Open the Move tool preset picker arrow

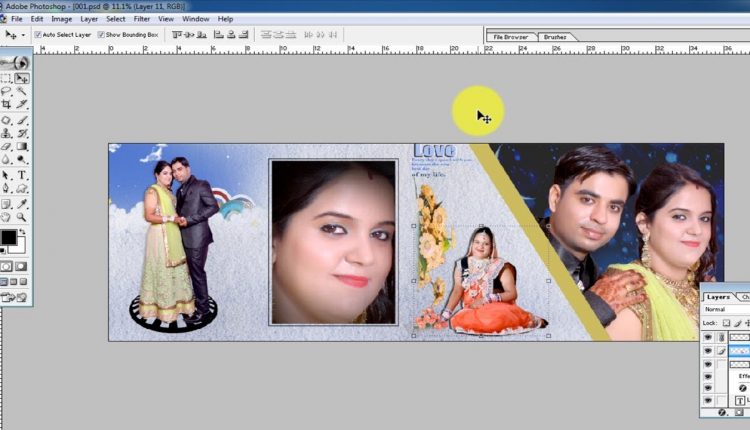click(23, 35)
